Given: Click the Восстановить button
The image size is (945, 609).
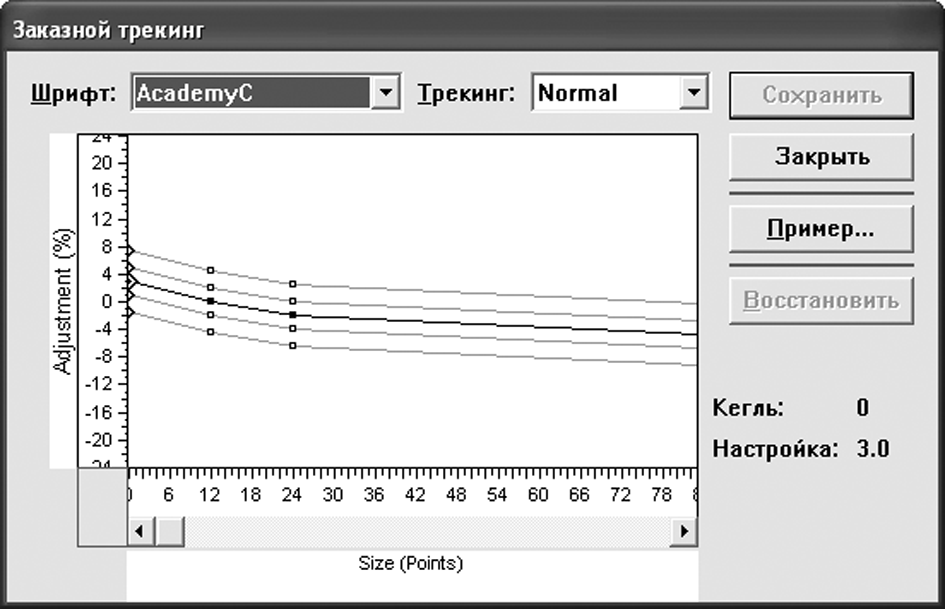Looking at the screenshot, I should [821, 300].
